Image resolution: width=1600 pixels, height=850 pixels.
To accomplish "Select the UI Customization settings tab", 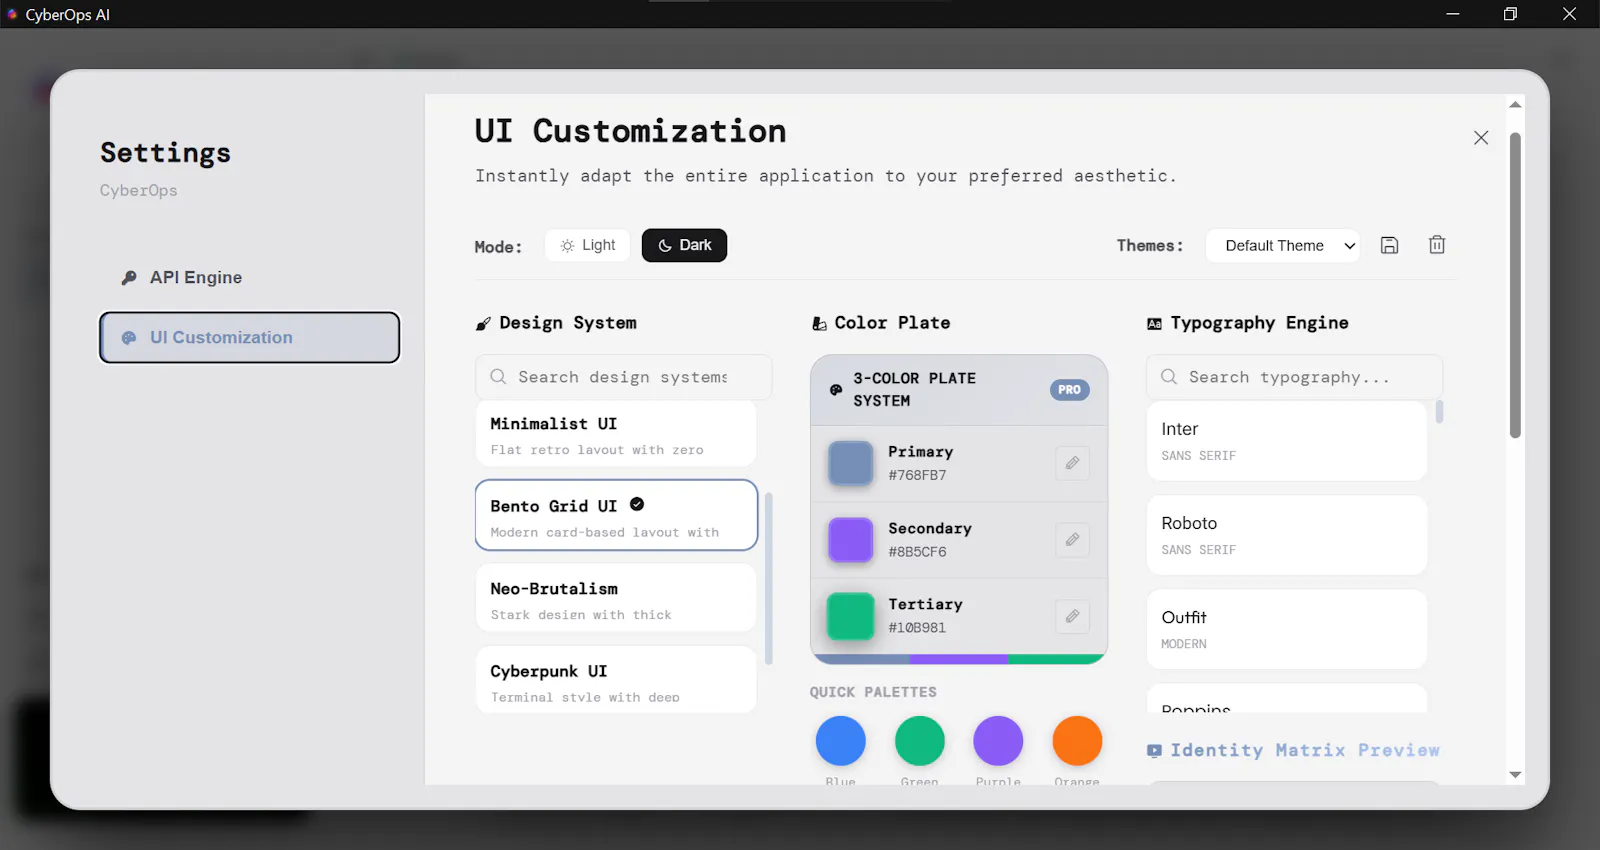I will [249, 338].
